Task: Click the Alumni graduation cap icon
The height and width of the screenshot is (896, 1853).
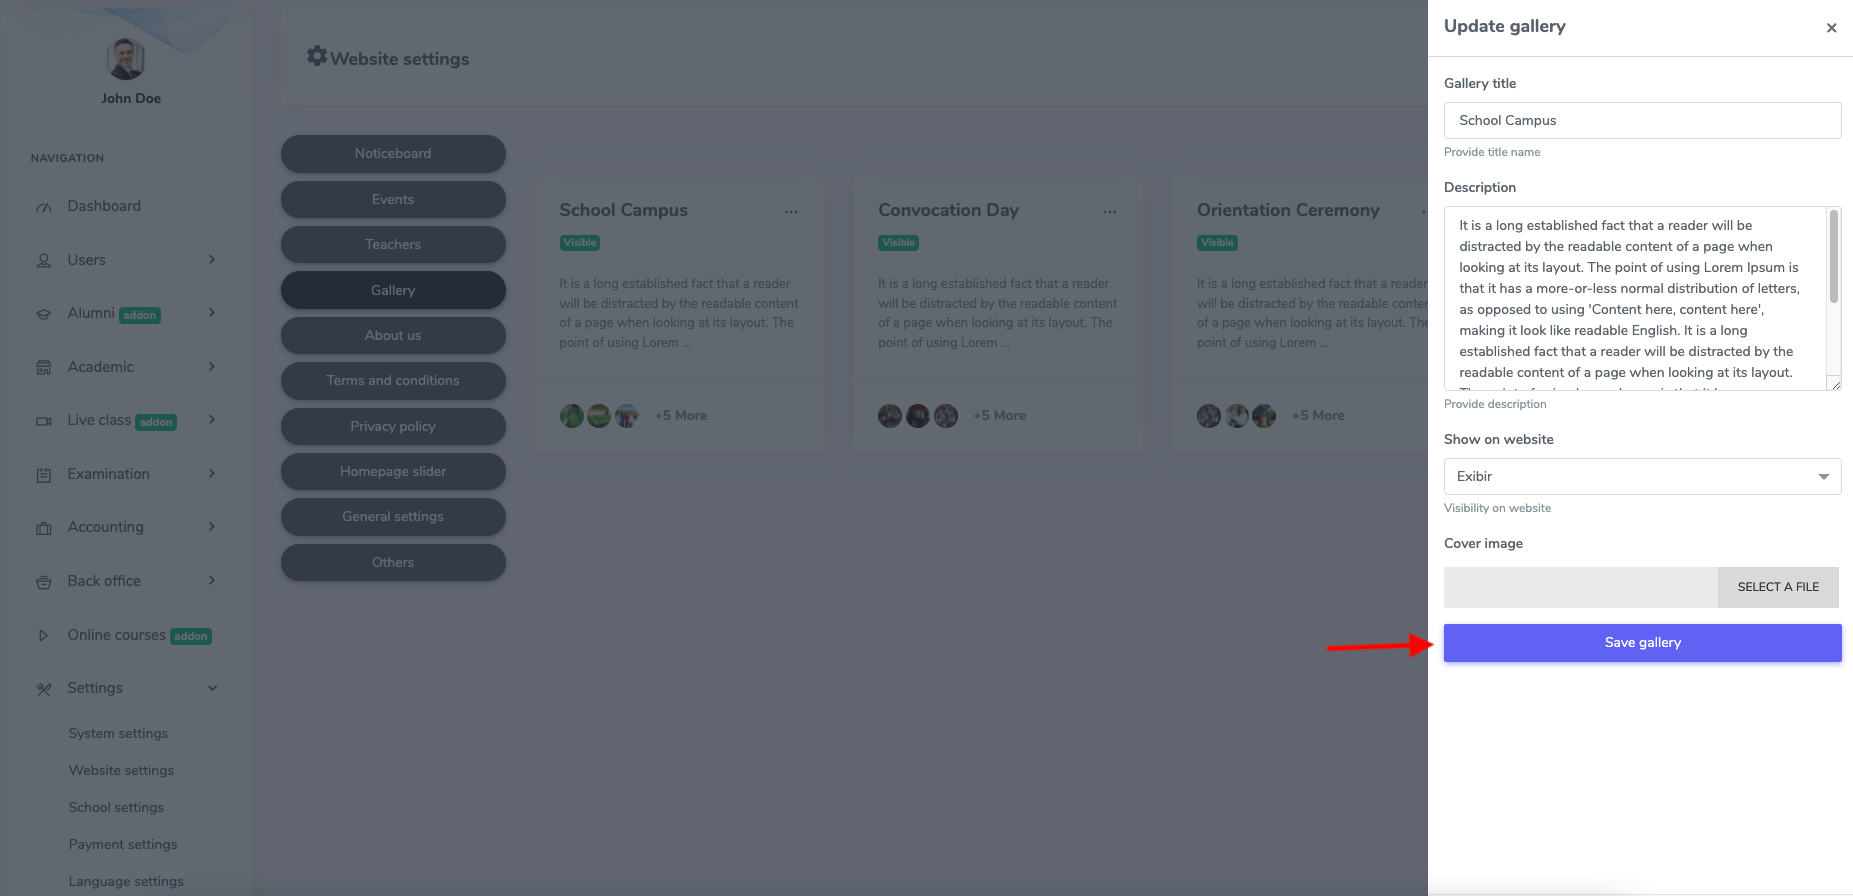Action: (x=44, y=314)
